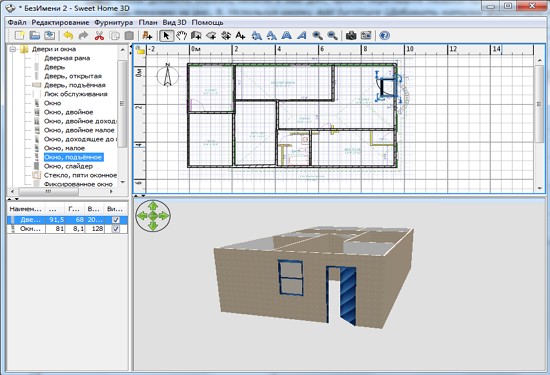Click the Cut scissors icon

(x=99, y=35)
